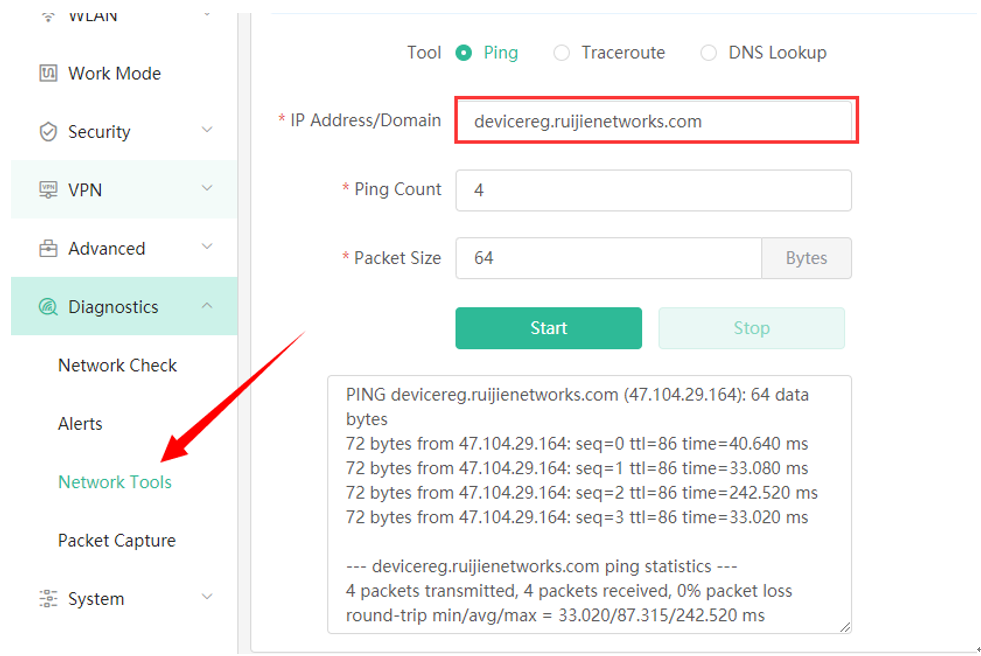The image size is (981, 656).
Task: Click the green Start button
Action: (x=549, y=328)
